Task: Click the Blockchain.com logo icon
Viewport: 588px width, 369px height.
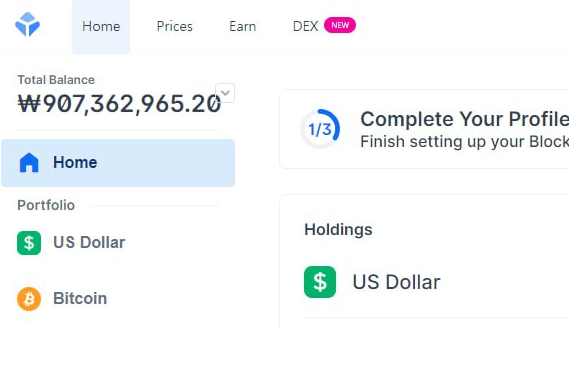Action: (x=27, y=24)
